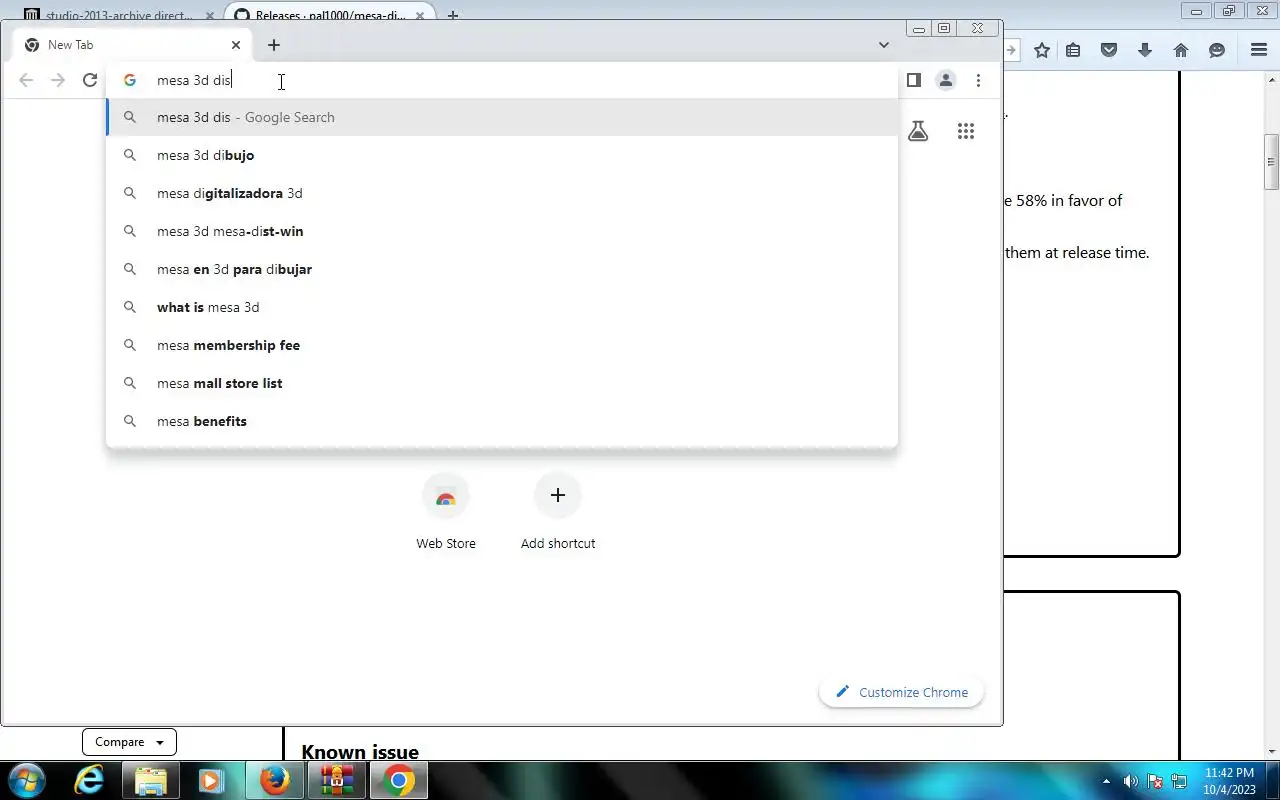The width and height of the screenshot is (1280, 800).
Task: Open Chrome side panel icon
Action: [x=913, y=80]
